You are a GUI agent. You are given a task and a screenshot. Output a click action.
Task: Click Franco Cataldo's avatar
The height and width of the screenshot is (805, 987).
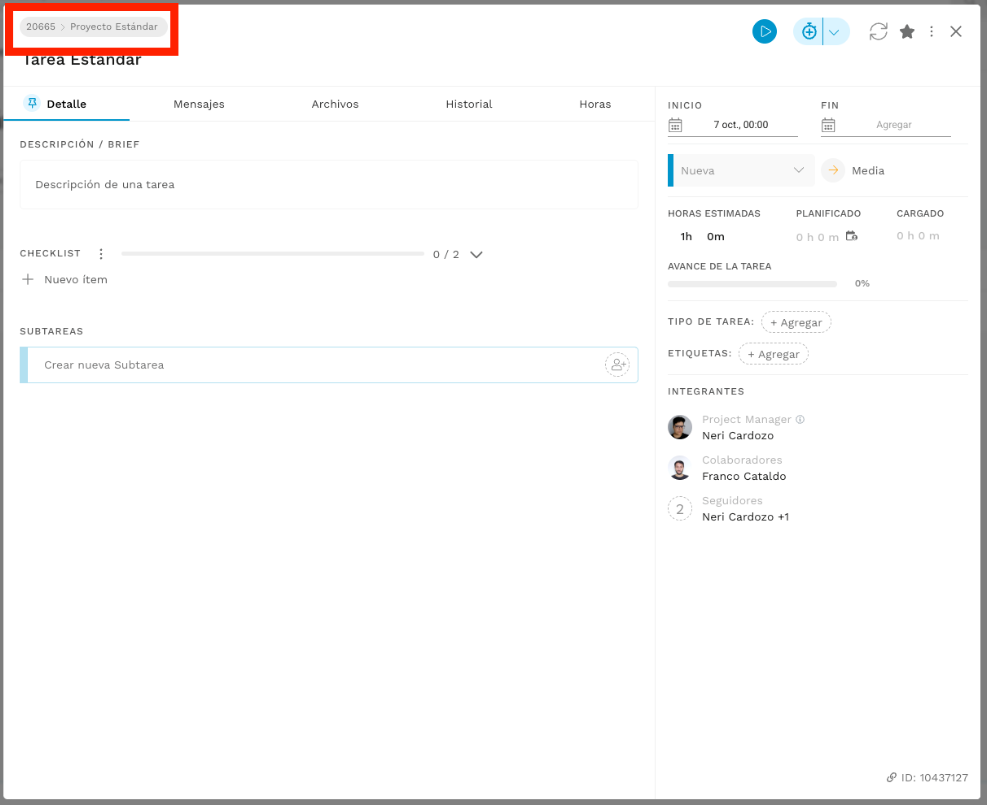click(x=680, y=468)
